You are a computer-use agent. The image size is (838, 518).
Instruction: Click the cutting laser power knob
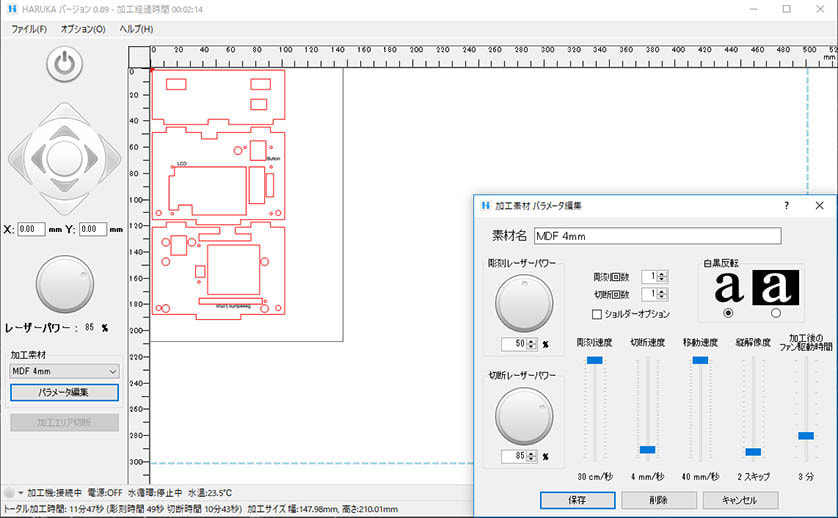(x=524, y=416)
